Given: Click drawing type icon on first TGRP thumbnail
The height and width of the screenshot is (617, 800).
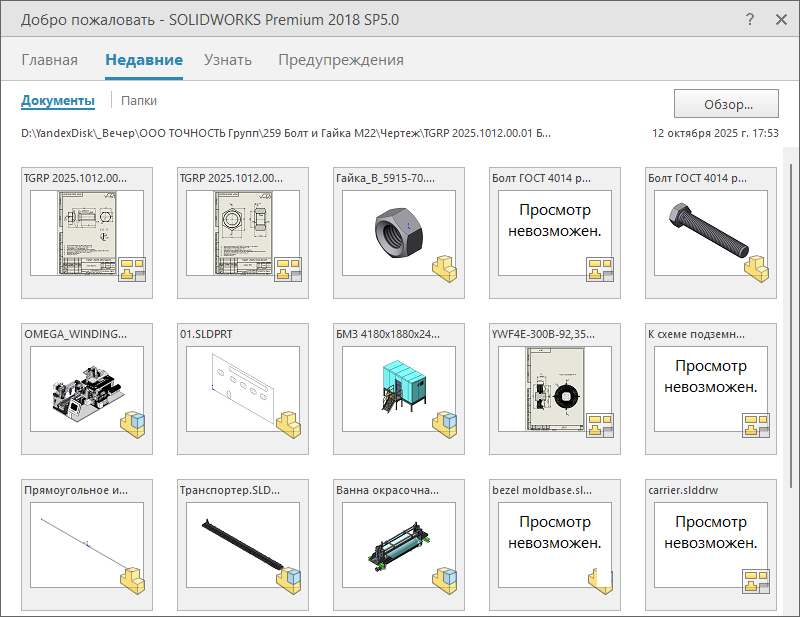Looking at the screenshot, I should pyautogui.click(x=133, y=268).
